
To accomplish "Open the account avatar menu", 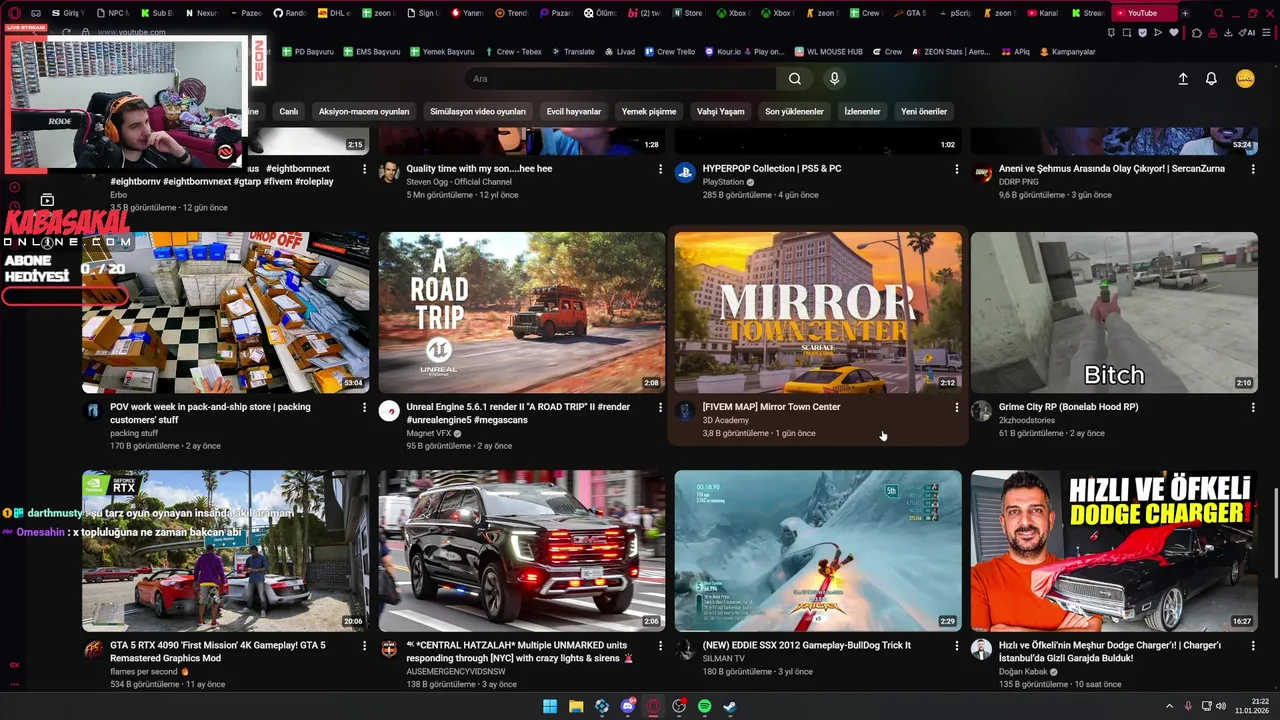I will tap(1245, 79).
